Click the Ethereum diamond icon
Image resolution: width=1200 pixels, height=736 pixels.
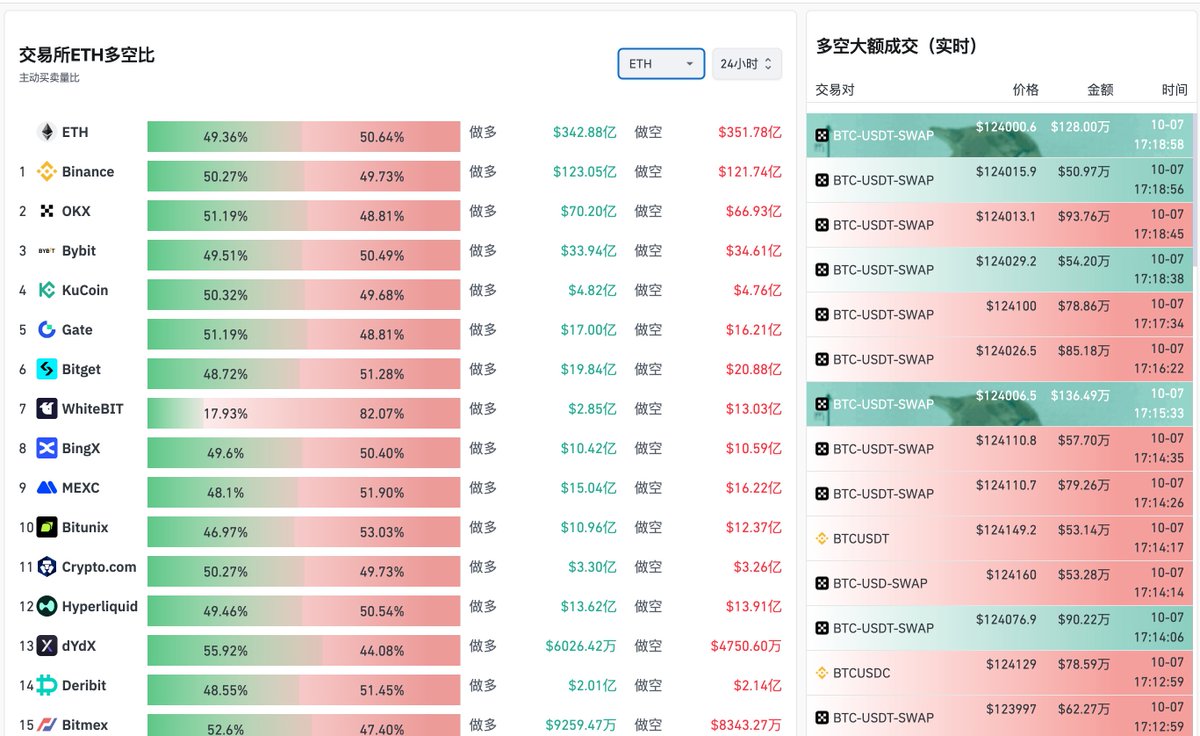point(47,132)
